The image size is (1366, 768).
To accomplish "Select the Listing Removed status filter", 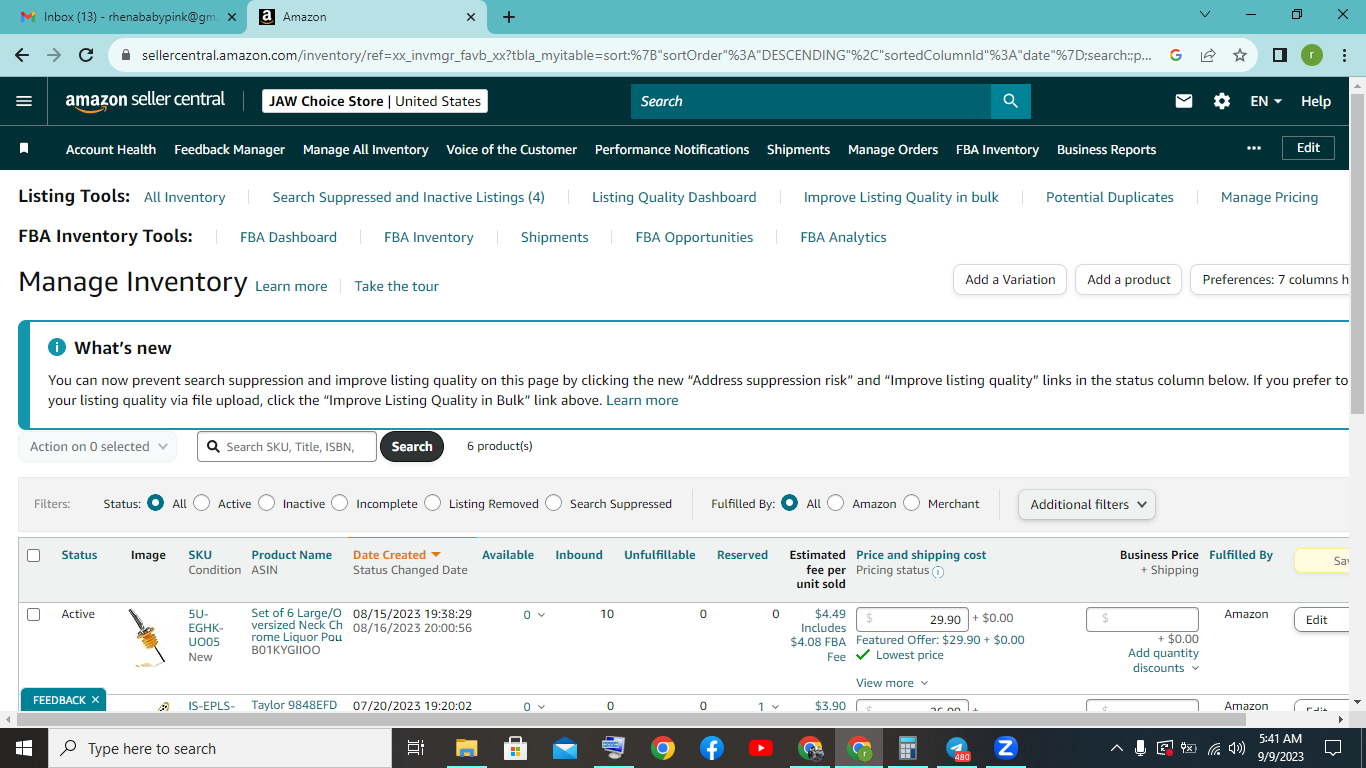I will coord(432,503).
